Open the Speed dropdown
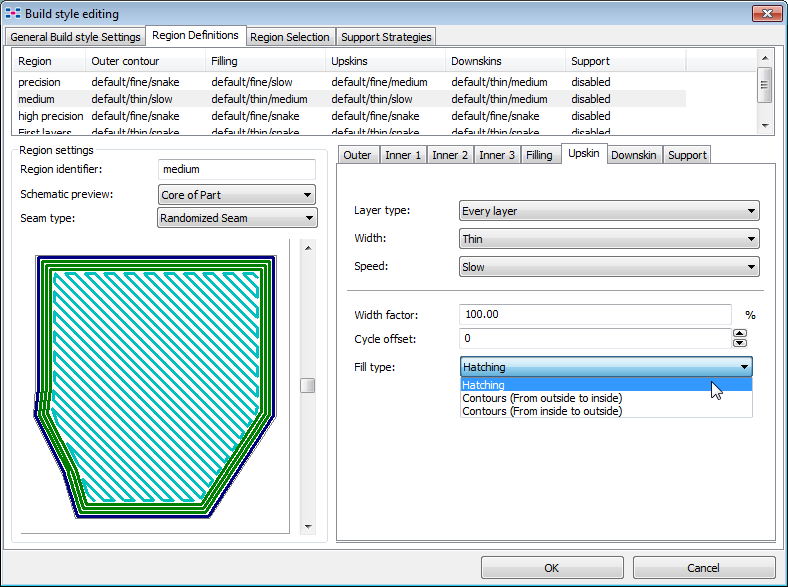 pos(609,267)
